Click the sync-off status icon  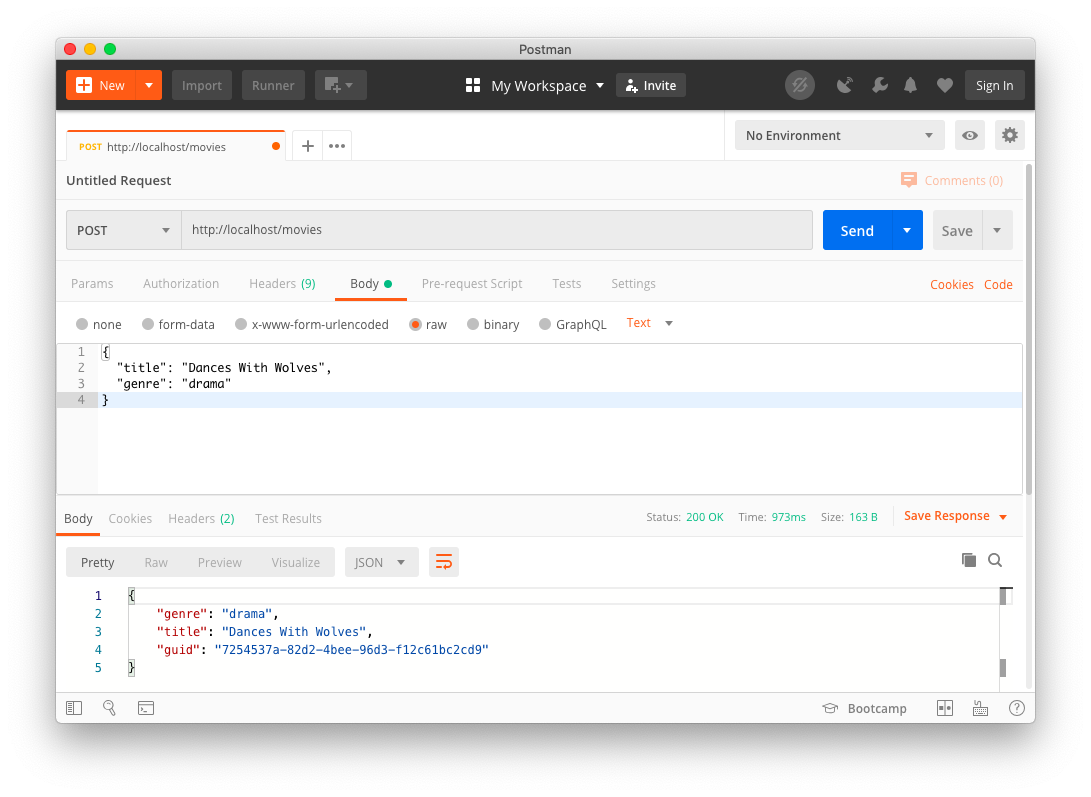coord(799,86)
